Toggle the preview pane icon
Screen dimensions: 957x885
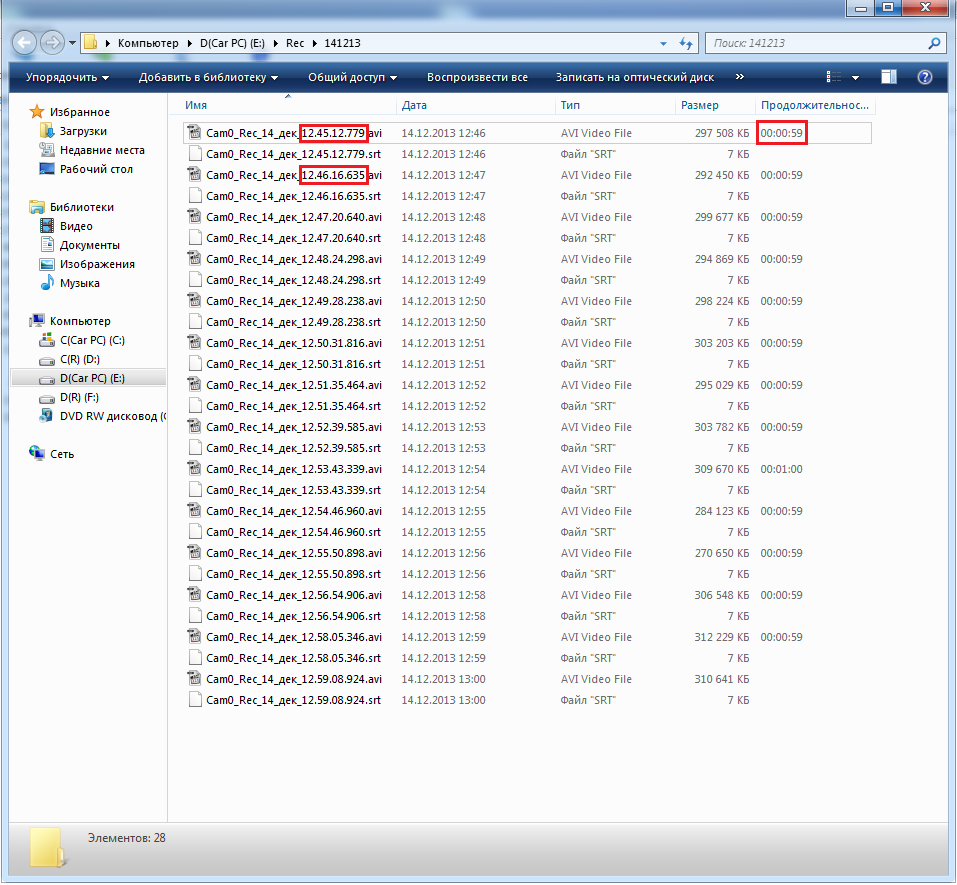(889, 77)
